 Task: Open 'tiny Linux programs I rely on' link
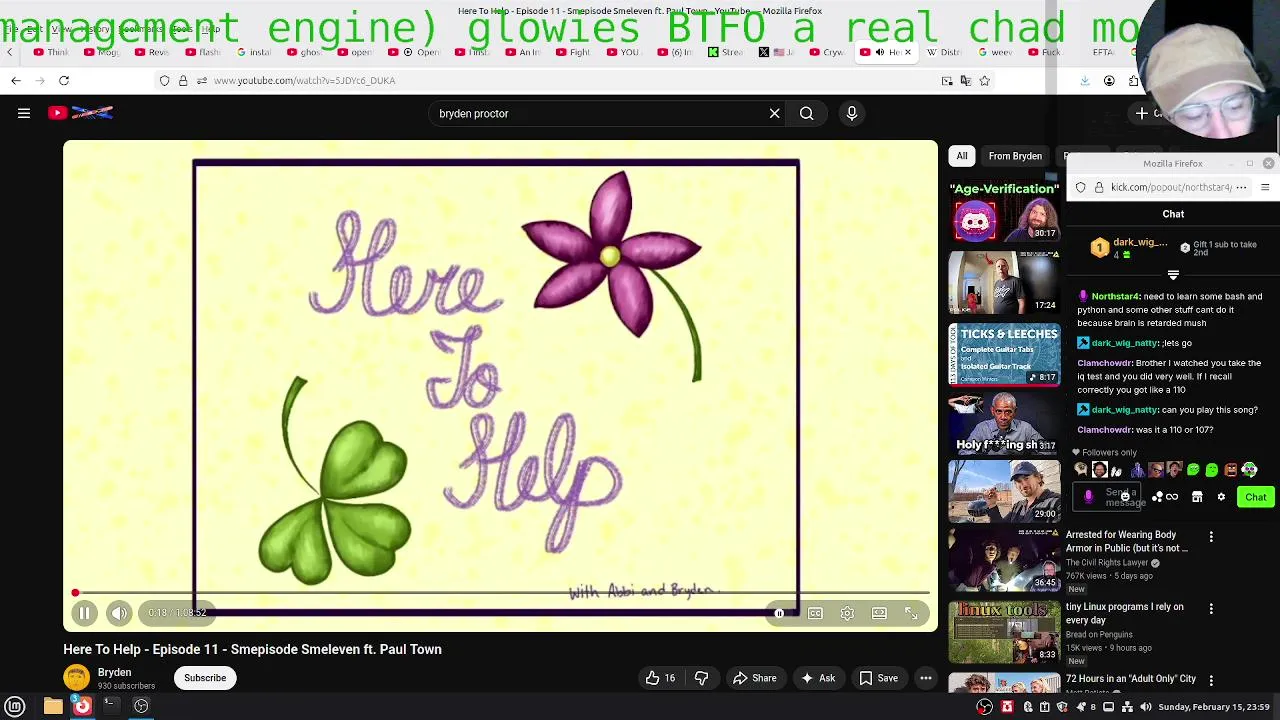point(1124,613)
